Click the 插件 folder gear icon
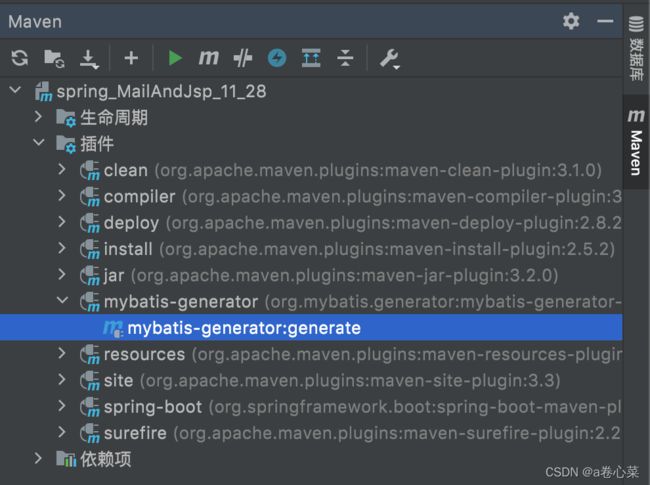The image size is (650, 485). coord(66,144)
